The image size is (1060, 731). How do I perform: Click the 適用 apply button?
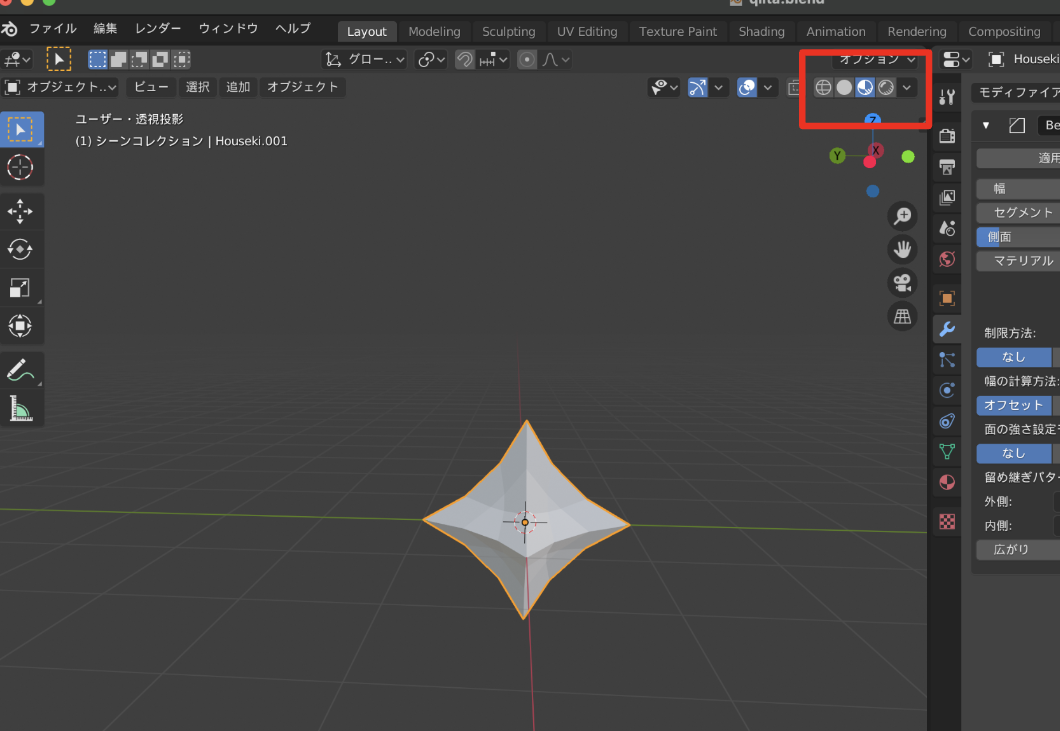point(1019,158)
